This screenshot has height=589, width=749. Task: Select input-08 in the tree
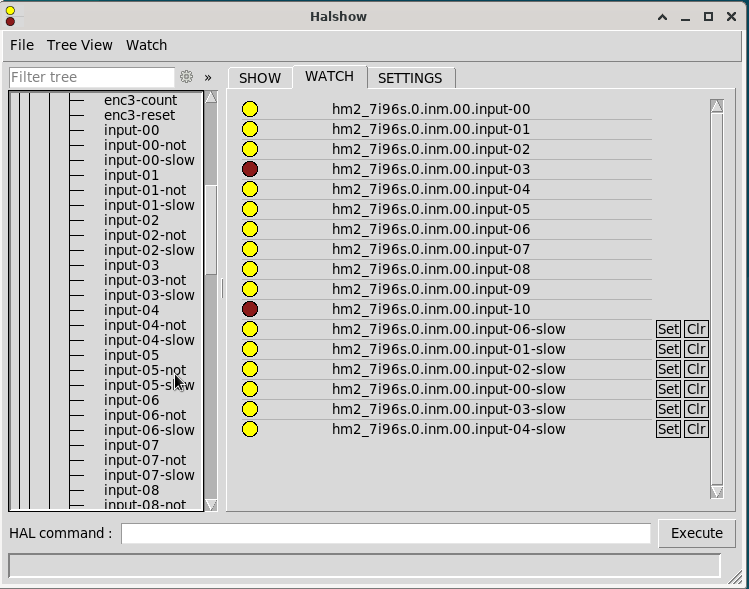point(131,490)
